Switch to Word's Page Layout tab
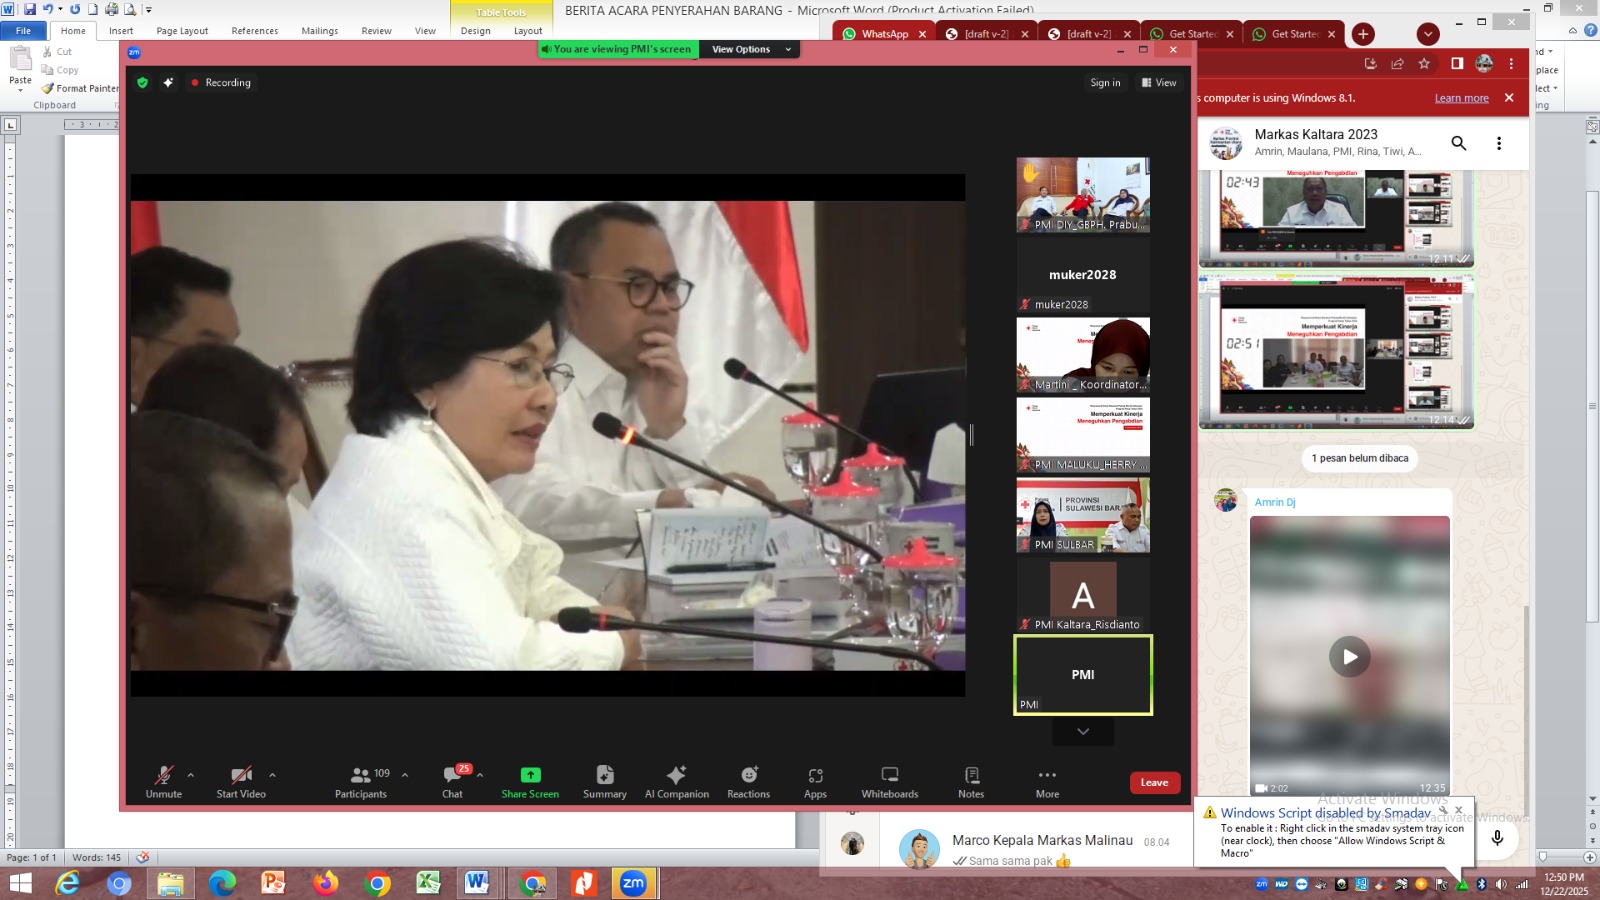Screen dimensions: 1600x900 point(182,31)
